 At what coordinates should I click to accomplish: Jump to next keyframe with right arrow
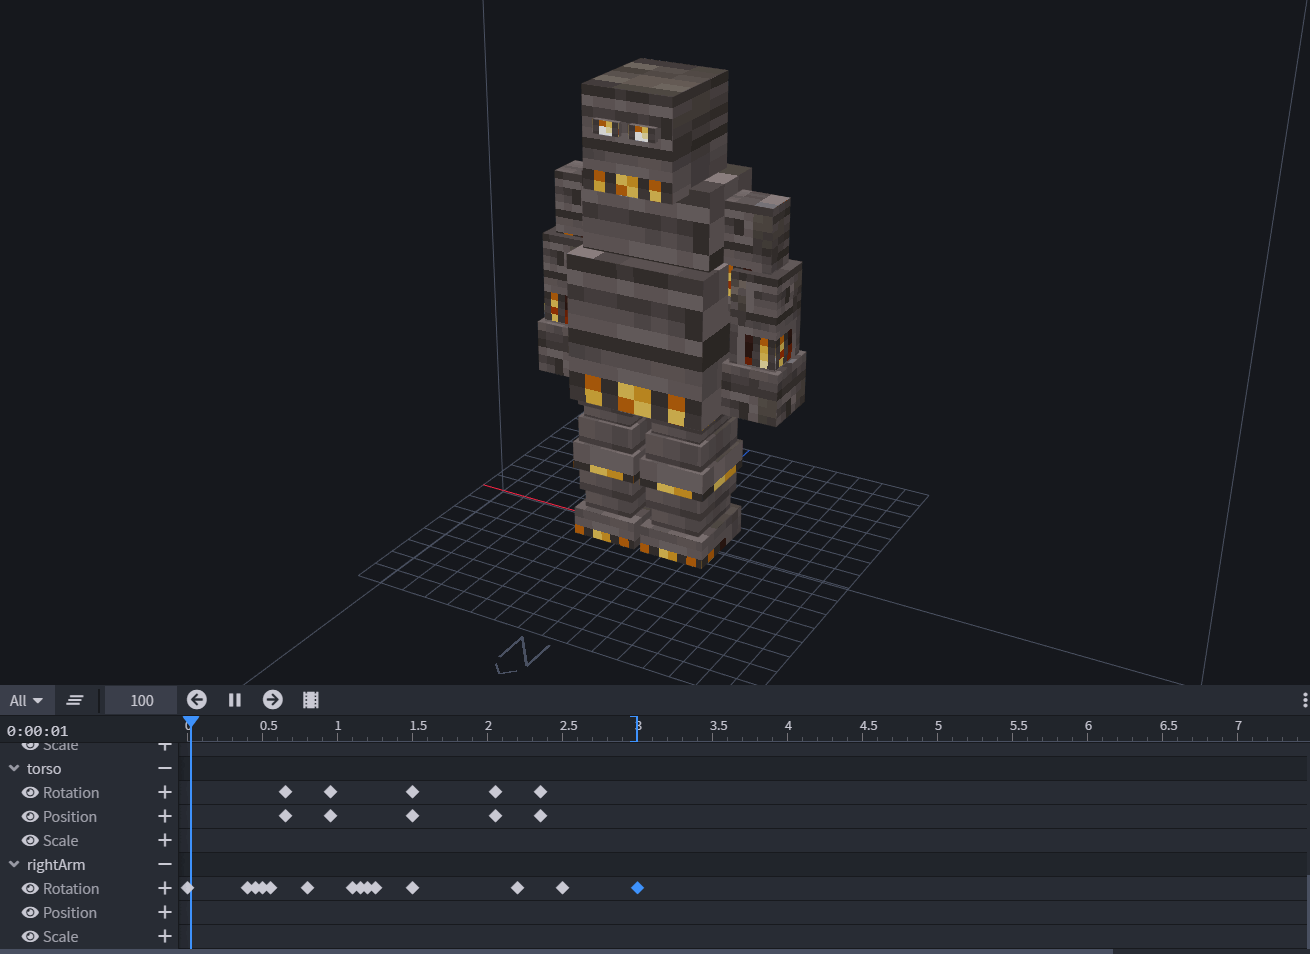click(273, 700)
